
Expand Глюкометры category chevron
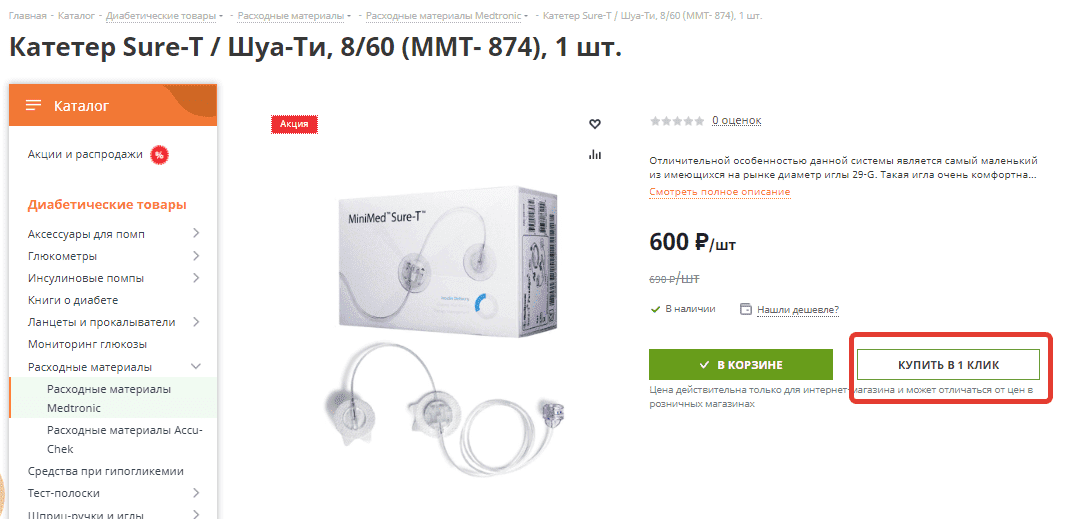click(196, 256)
